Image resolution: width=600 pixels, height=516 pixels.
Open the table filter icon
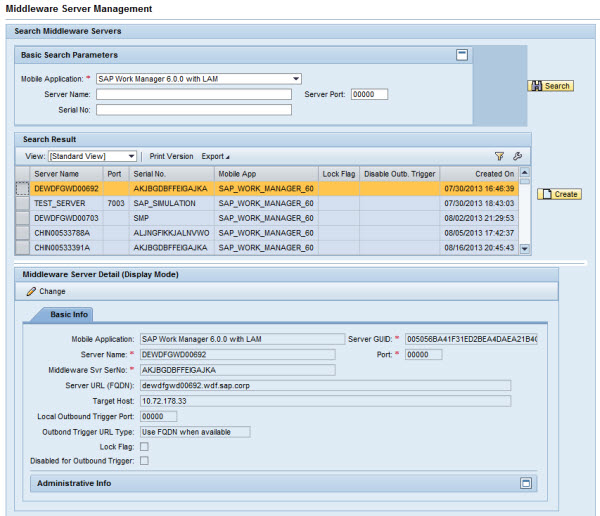point(499,156)
